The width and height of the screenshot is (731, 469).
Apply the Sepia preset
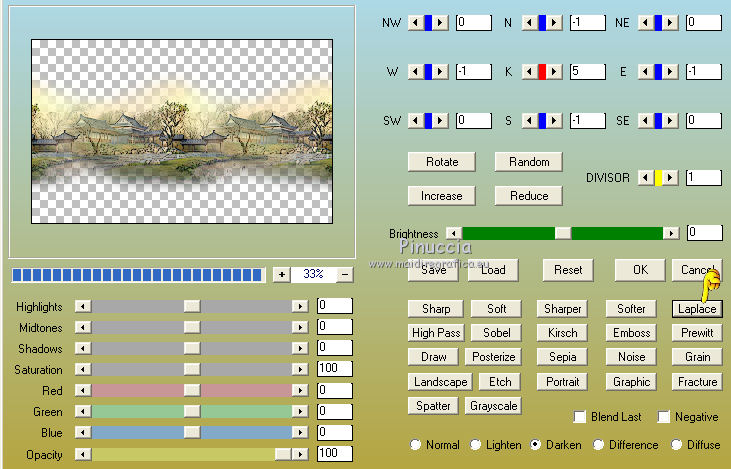pos(562,357)
